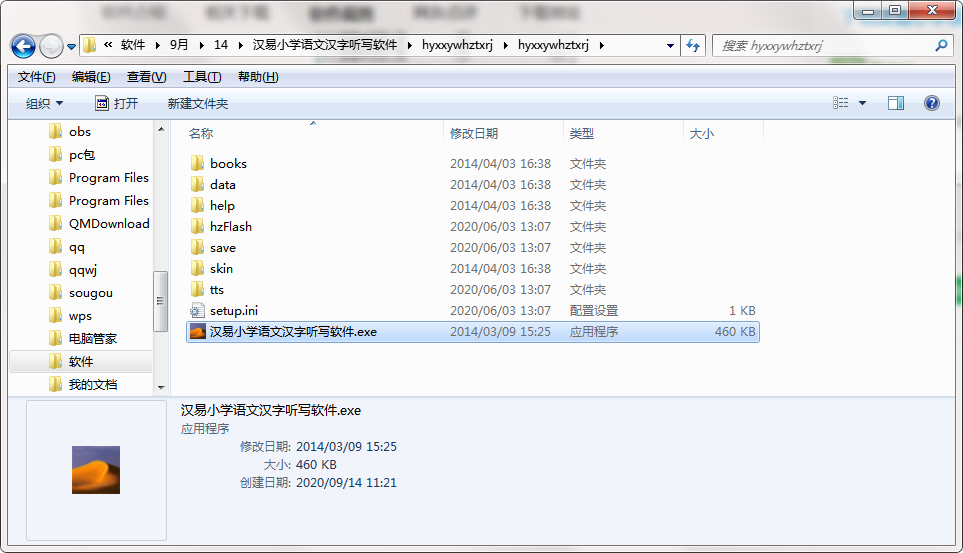Screen dimensions: 963x553
Task: Open the 组织 dropdown in toolbar
Action: (44, 103)
